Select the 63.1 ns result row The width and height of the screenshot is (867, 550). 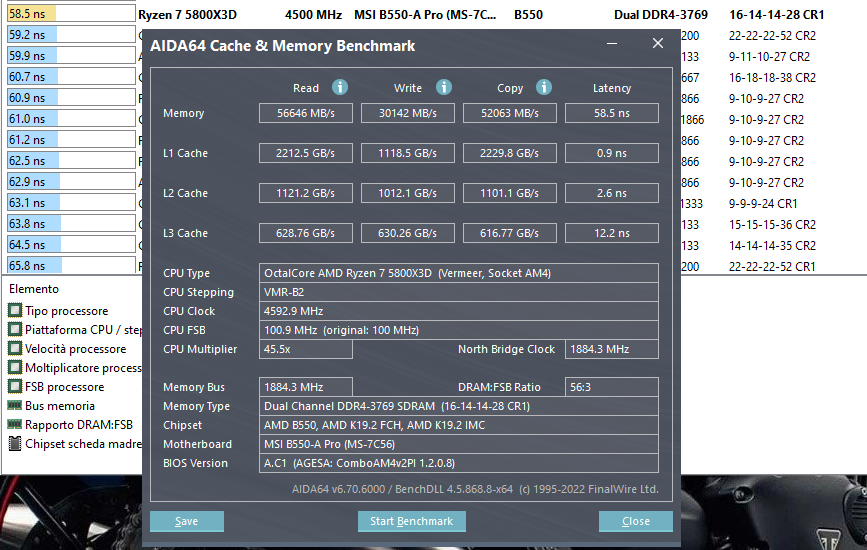71,202
